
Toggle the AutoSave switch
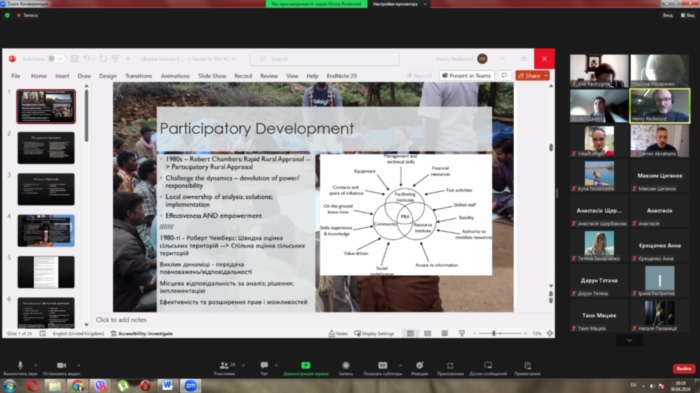click(x=57, y=59)
